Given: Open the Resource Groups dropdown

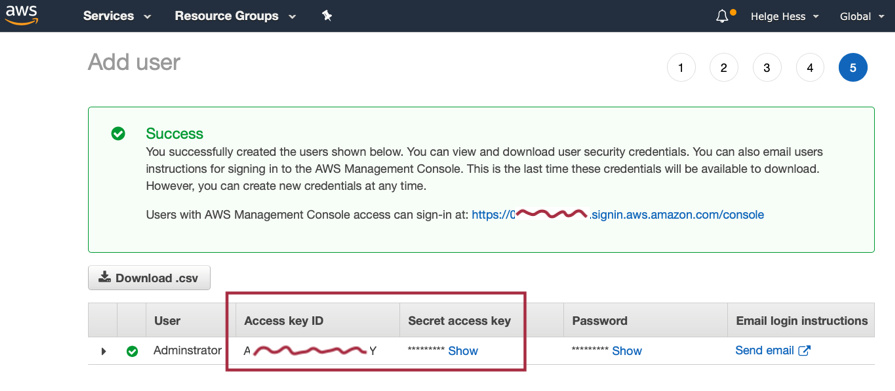Looking at the screenshot, I should tap(235, 16).
